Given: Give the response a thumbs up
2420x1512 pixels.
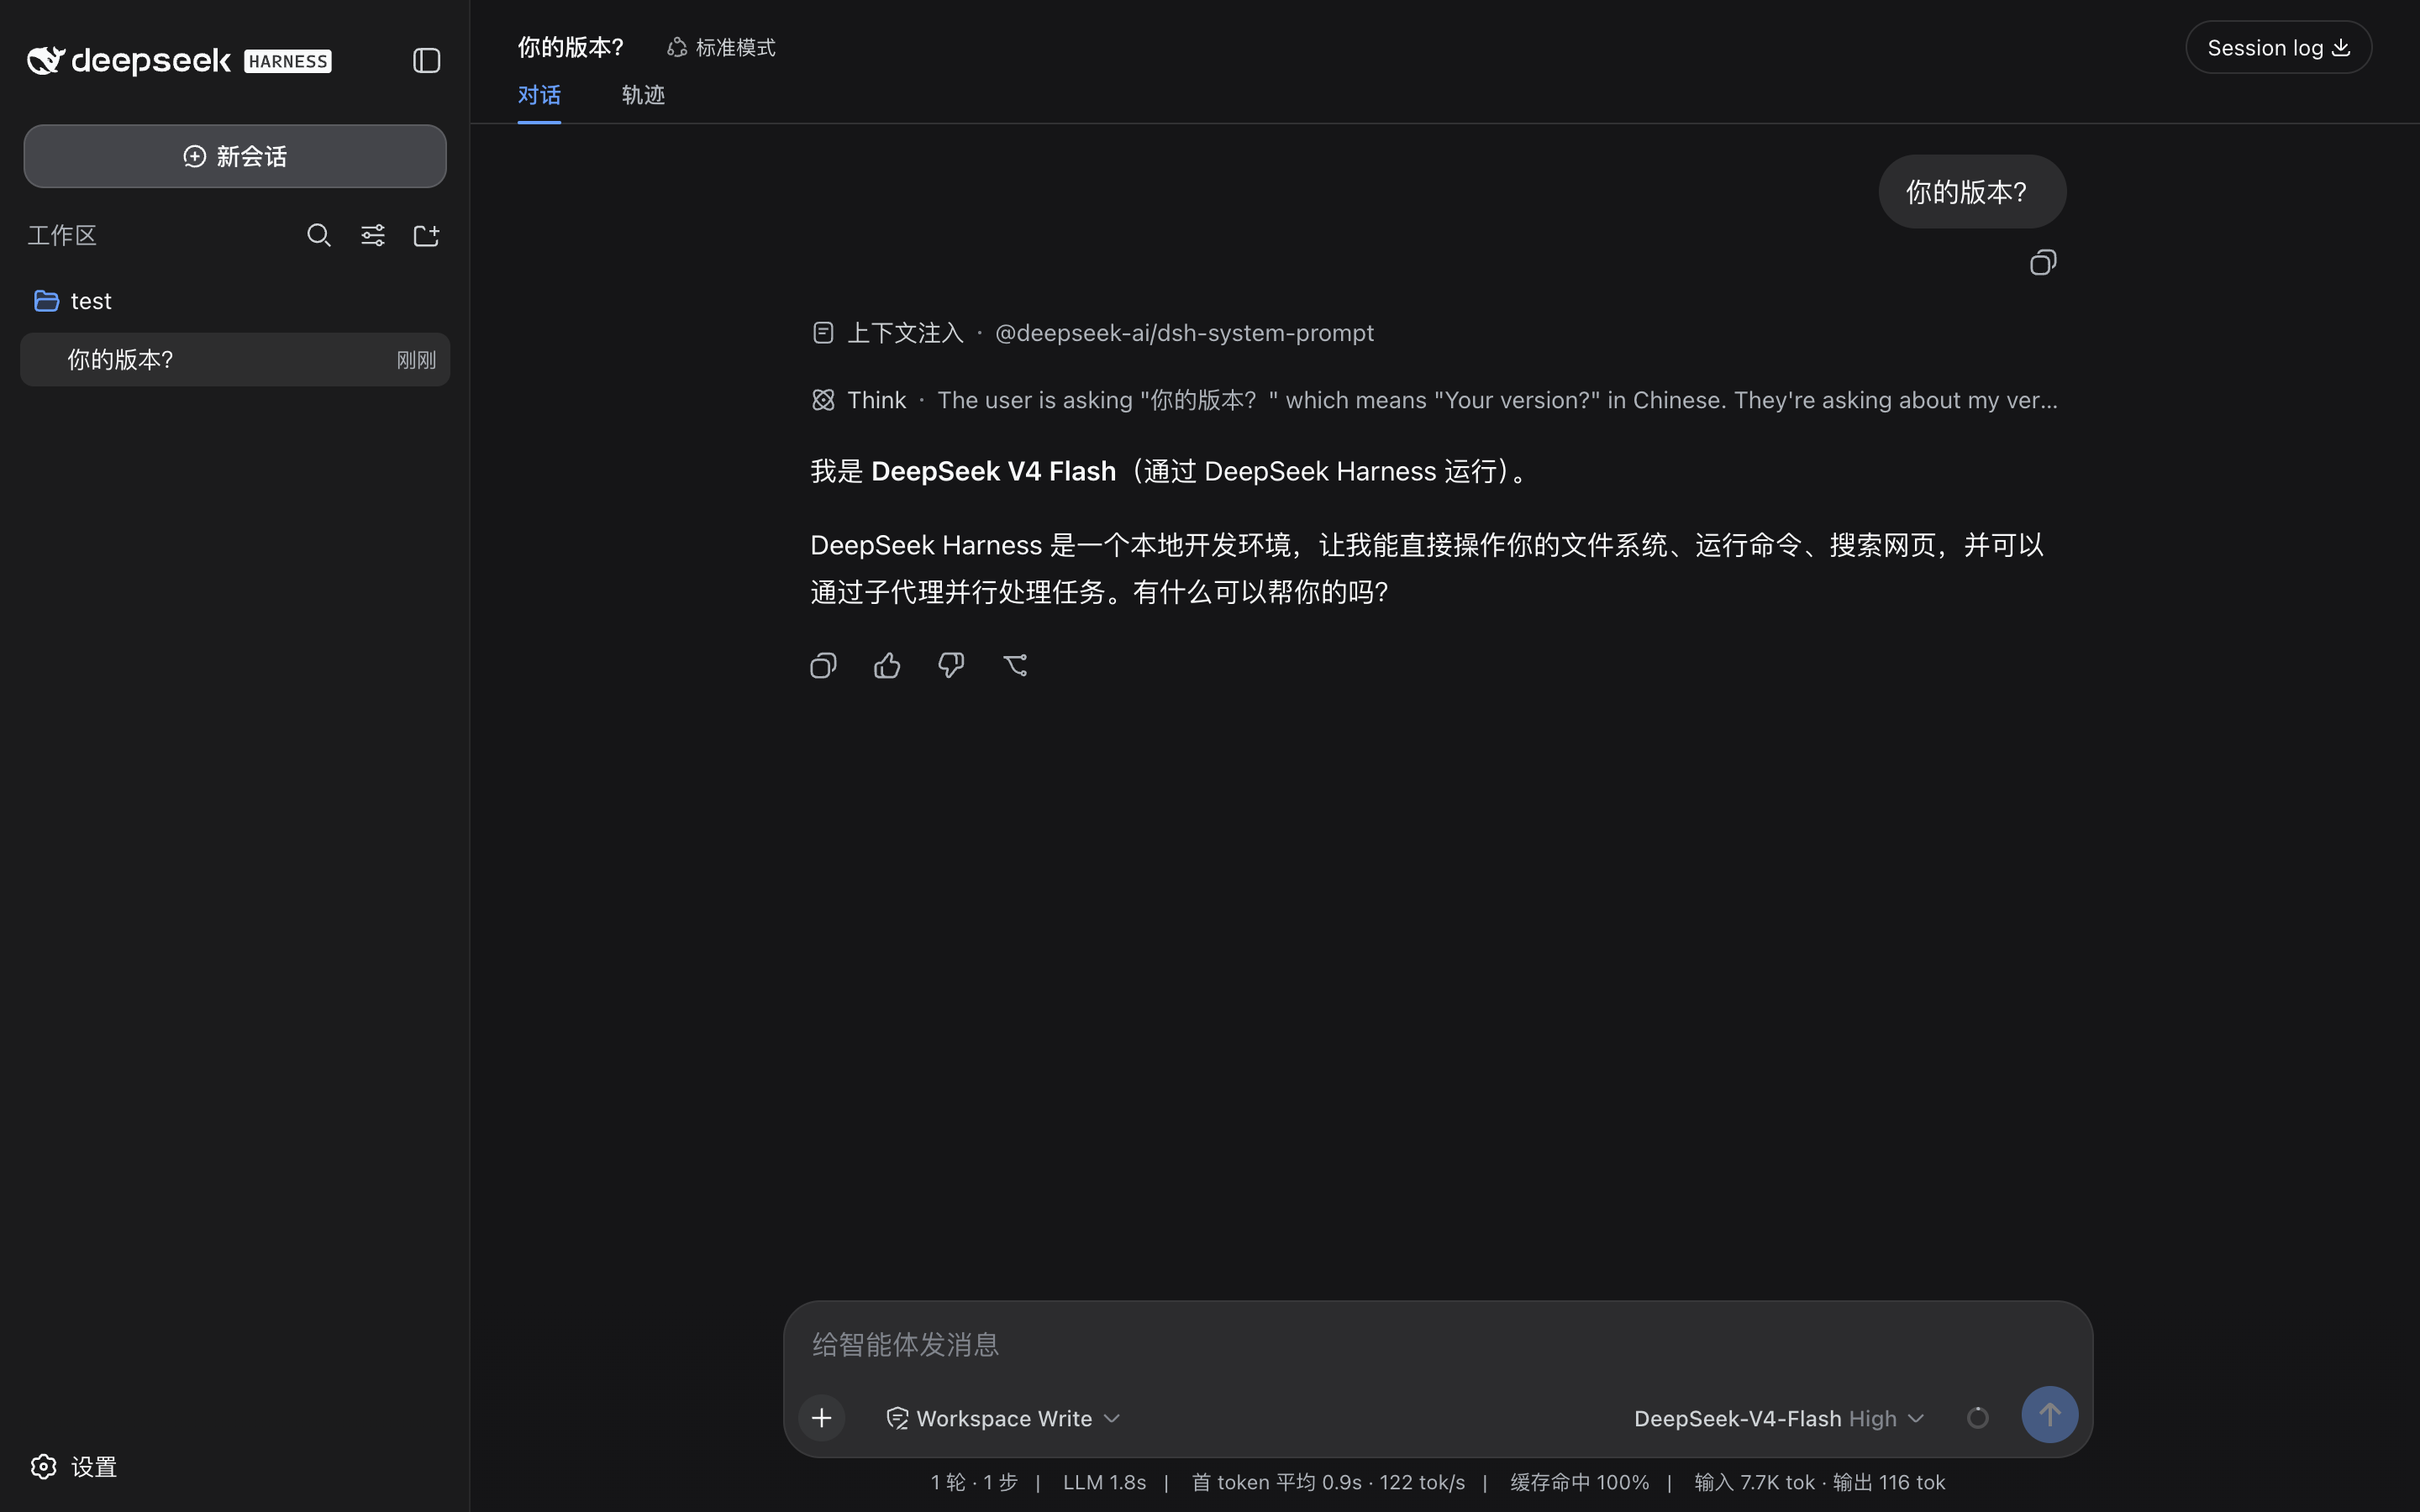Looking at the screenshot, I should (x=887, y=665).
